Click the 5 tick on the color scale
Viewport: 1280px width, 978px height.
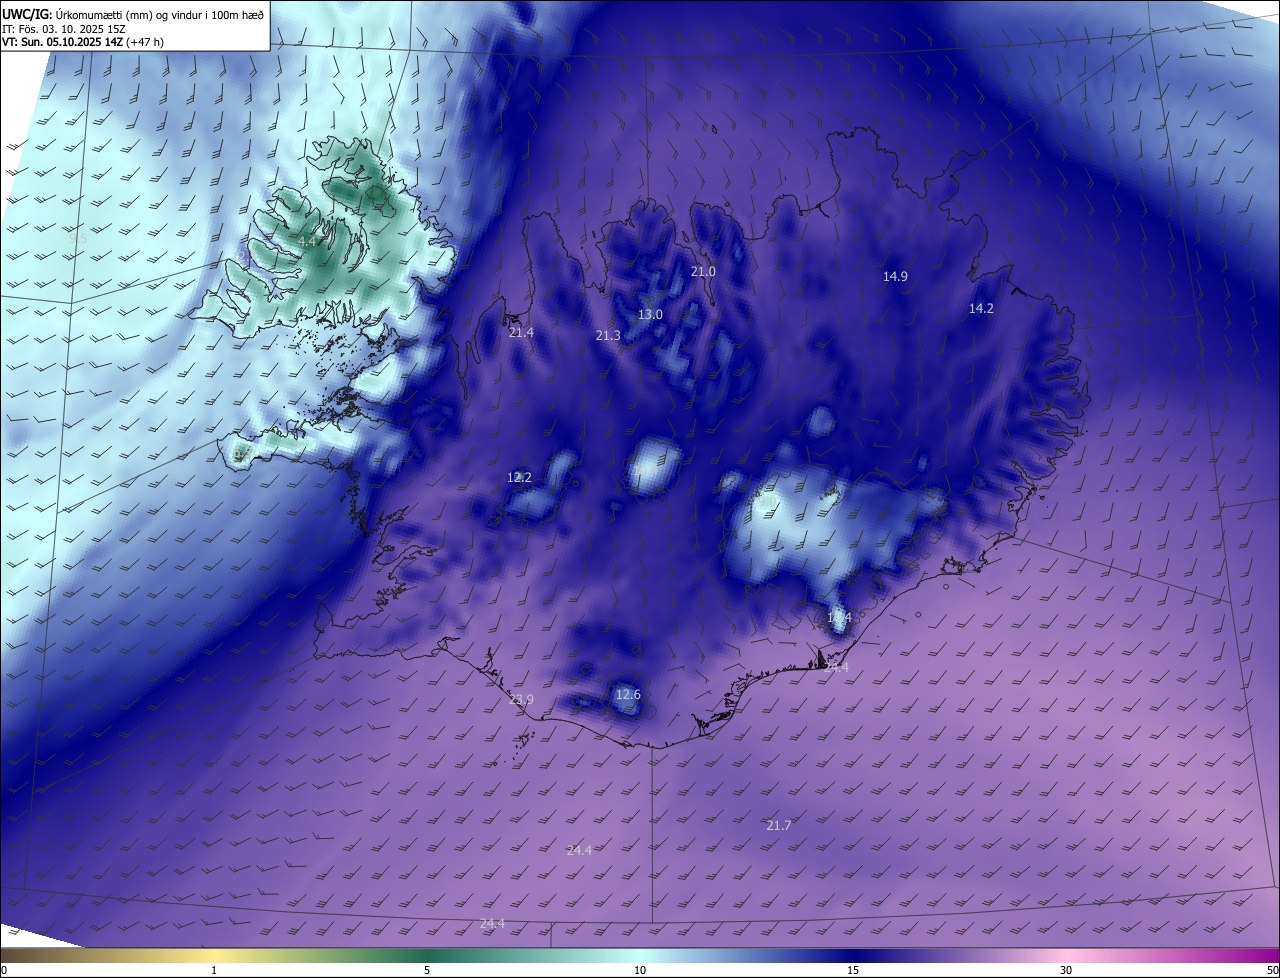427,970
